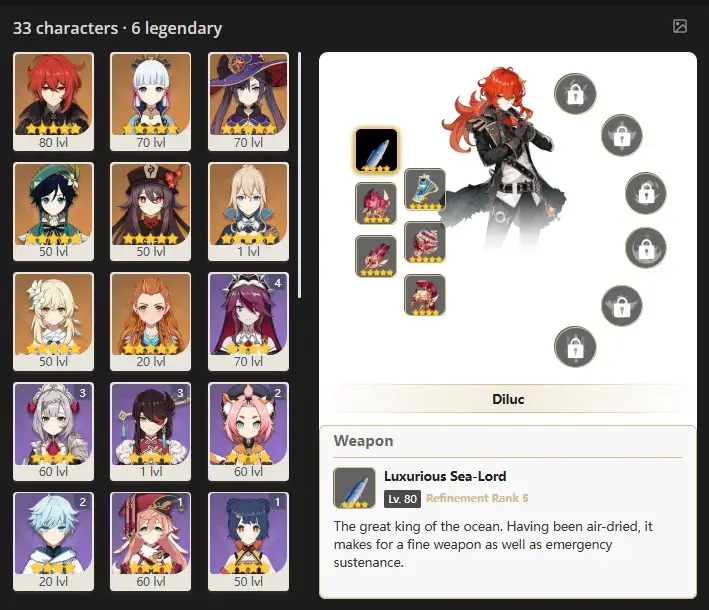Click the Diluc name banner
The height and width of the screenshot is (610, 709).
pos(508,399)
